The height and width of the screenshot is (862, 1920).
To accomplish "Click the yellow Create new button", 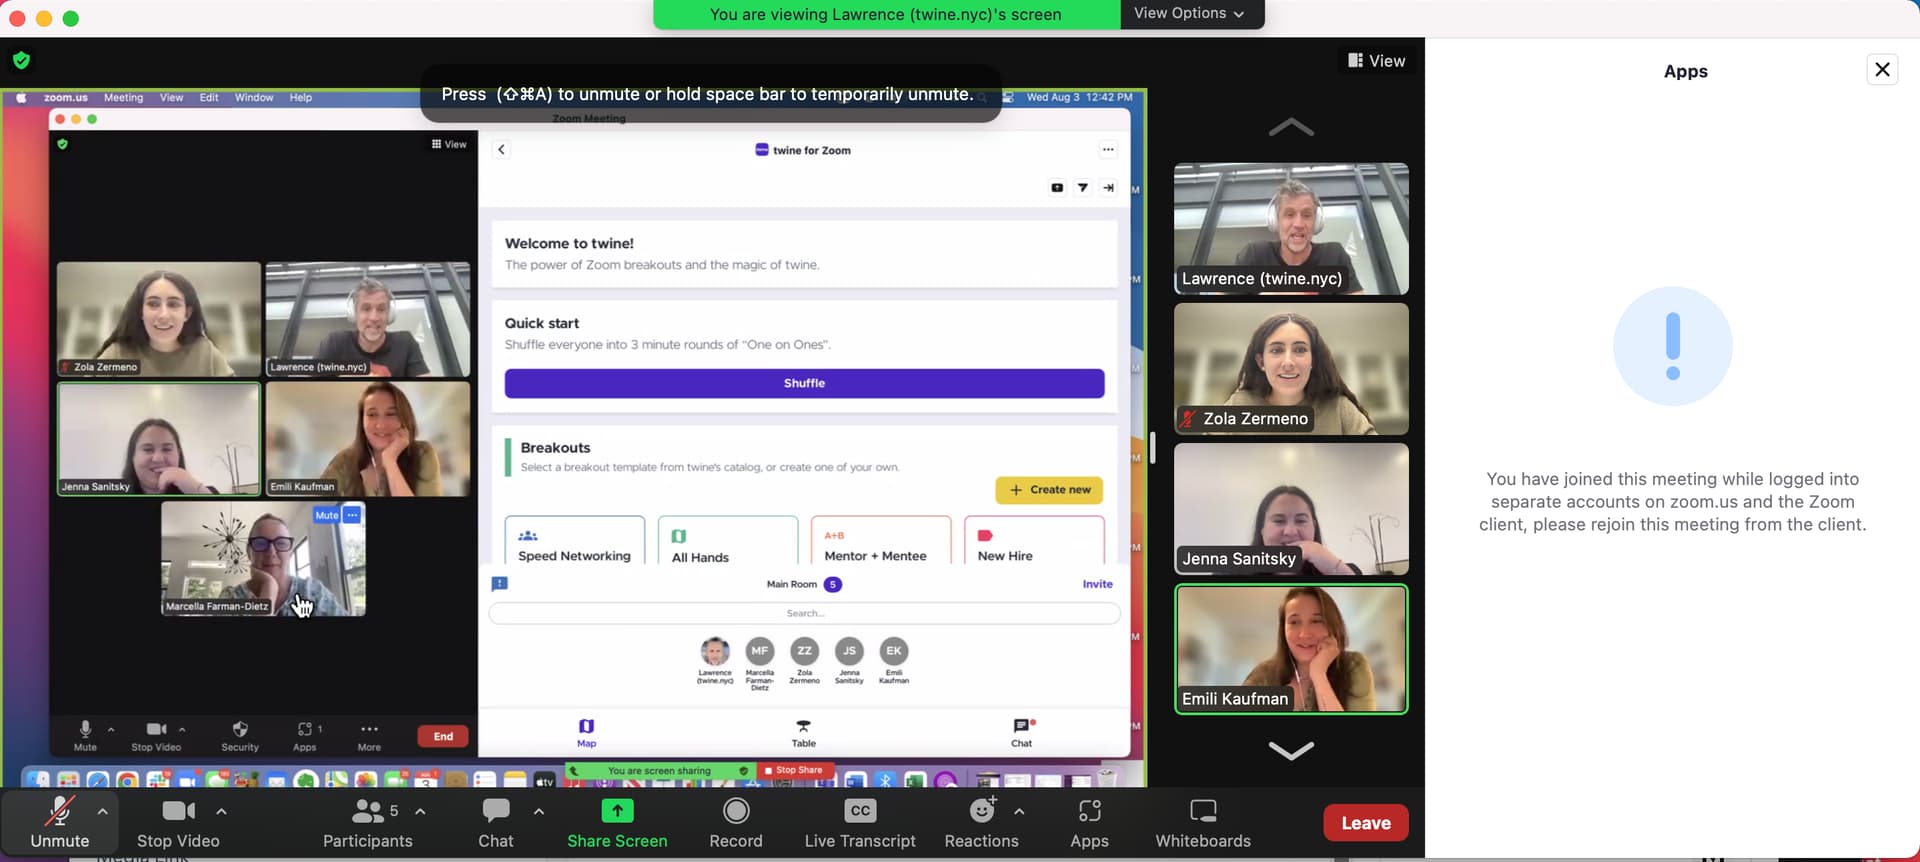I will click(1049, 490).
